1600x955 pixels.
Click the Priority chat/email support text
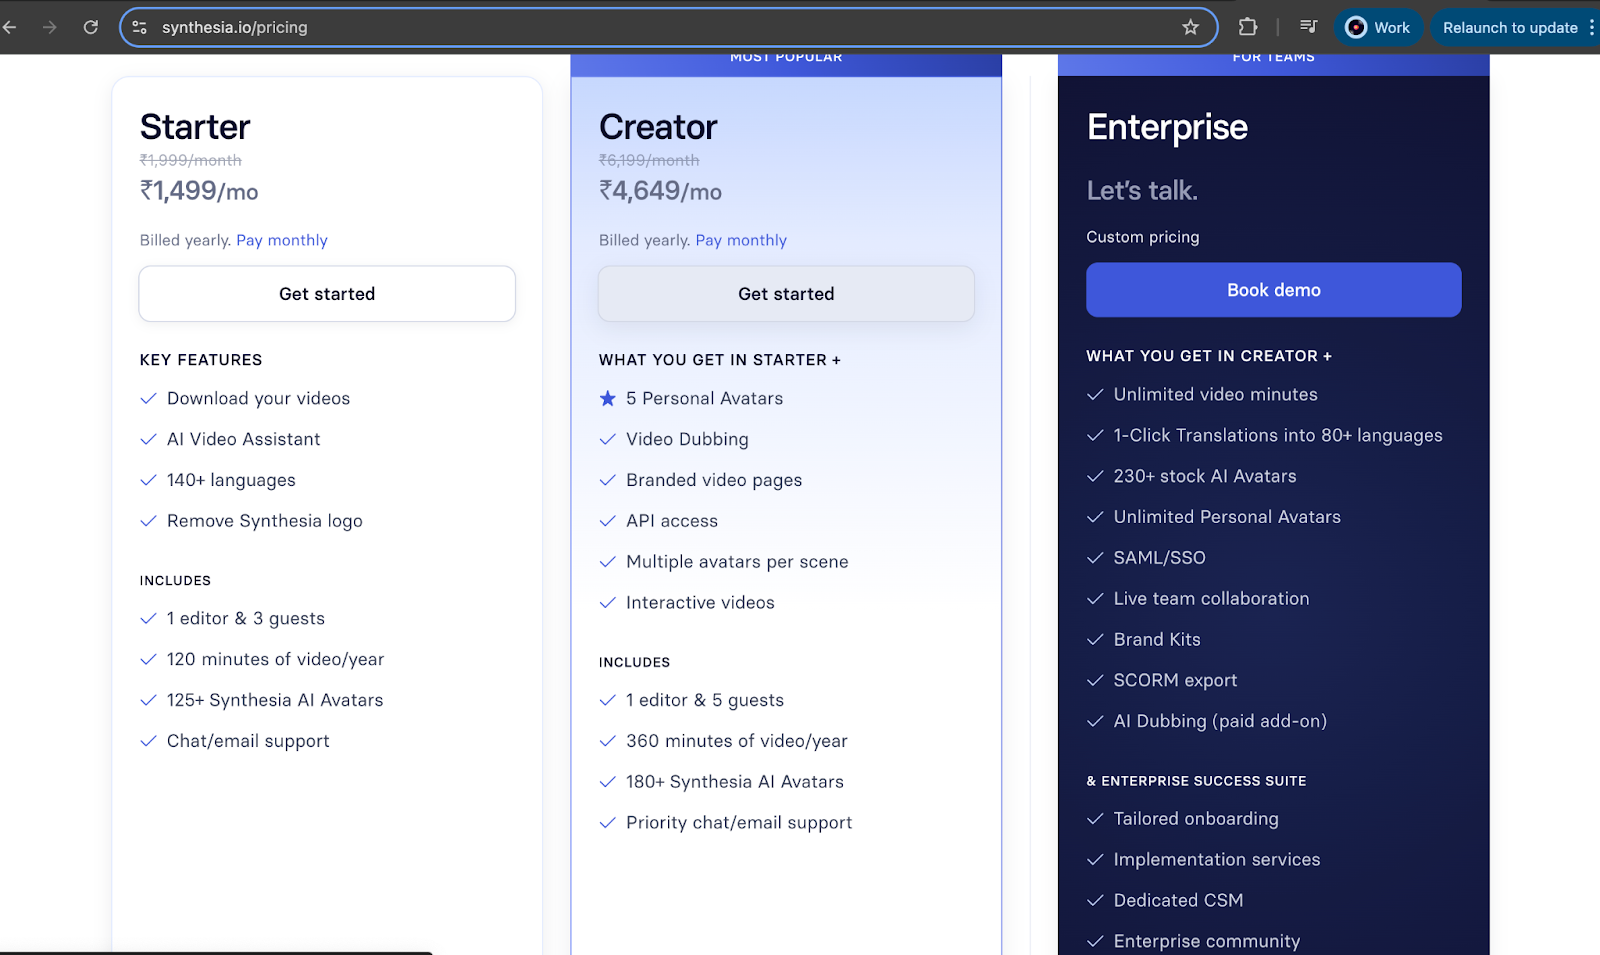pyautogui.click(x=739, y=823)
